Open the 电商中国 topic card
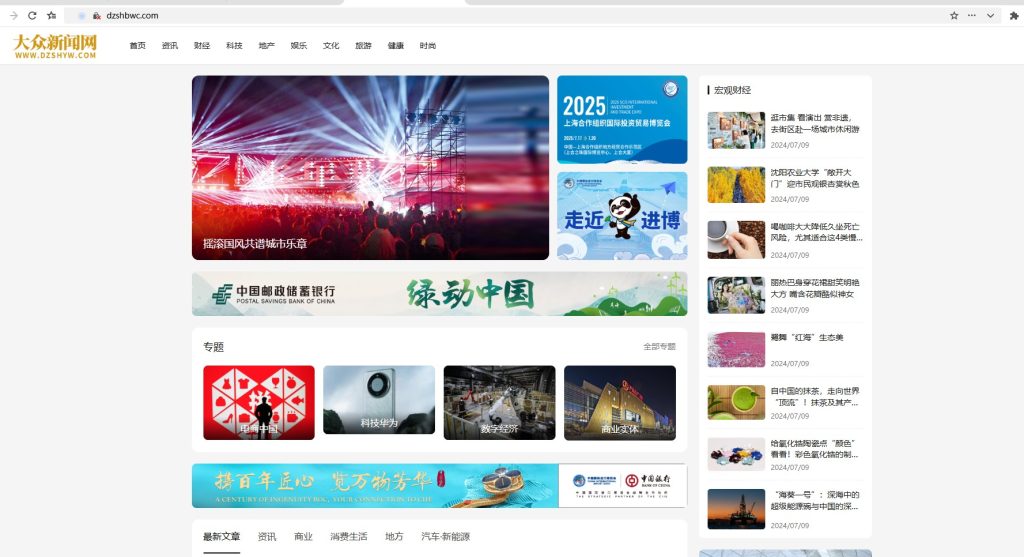Image resolution: width=1024 pixels, height=557 pixels. coord(259,402)
